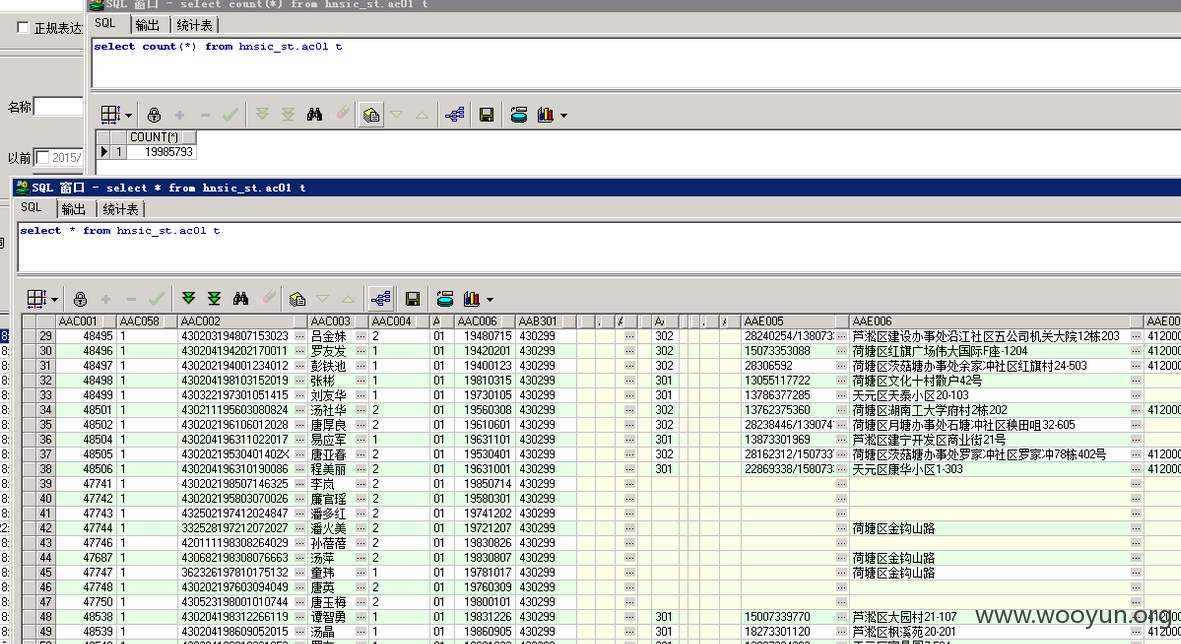This screenshot has width=1181, height=644.
Task: Click grid select-cells icon in count(*) window
Action: pos(110,114)
